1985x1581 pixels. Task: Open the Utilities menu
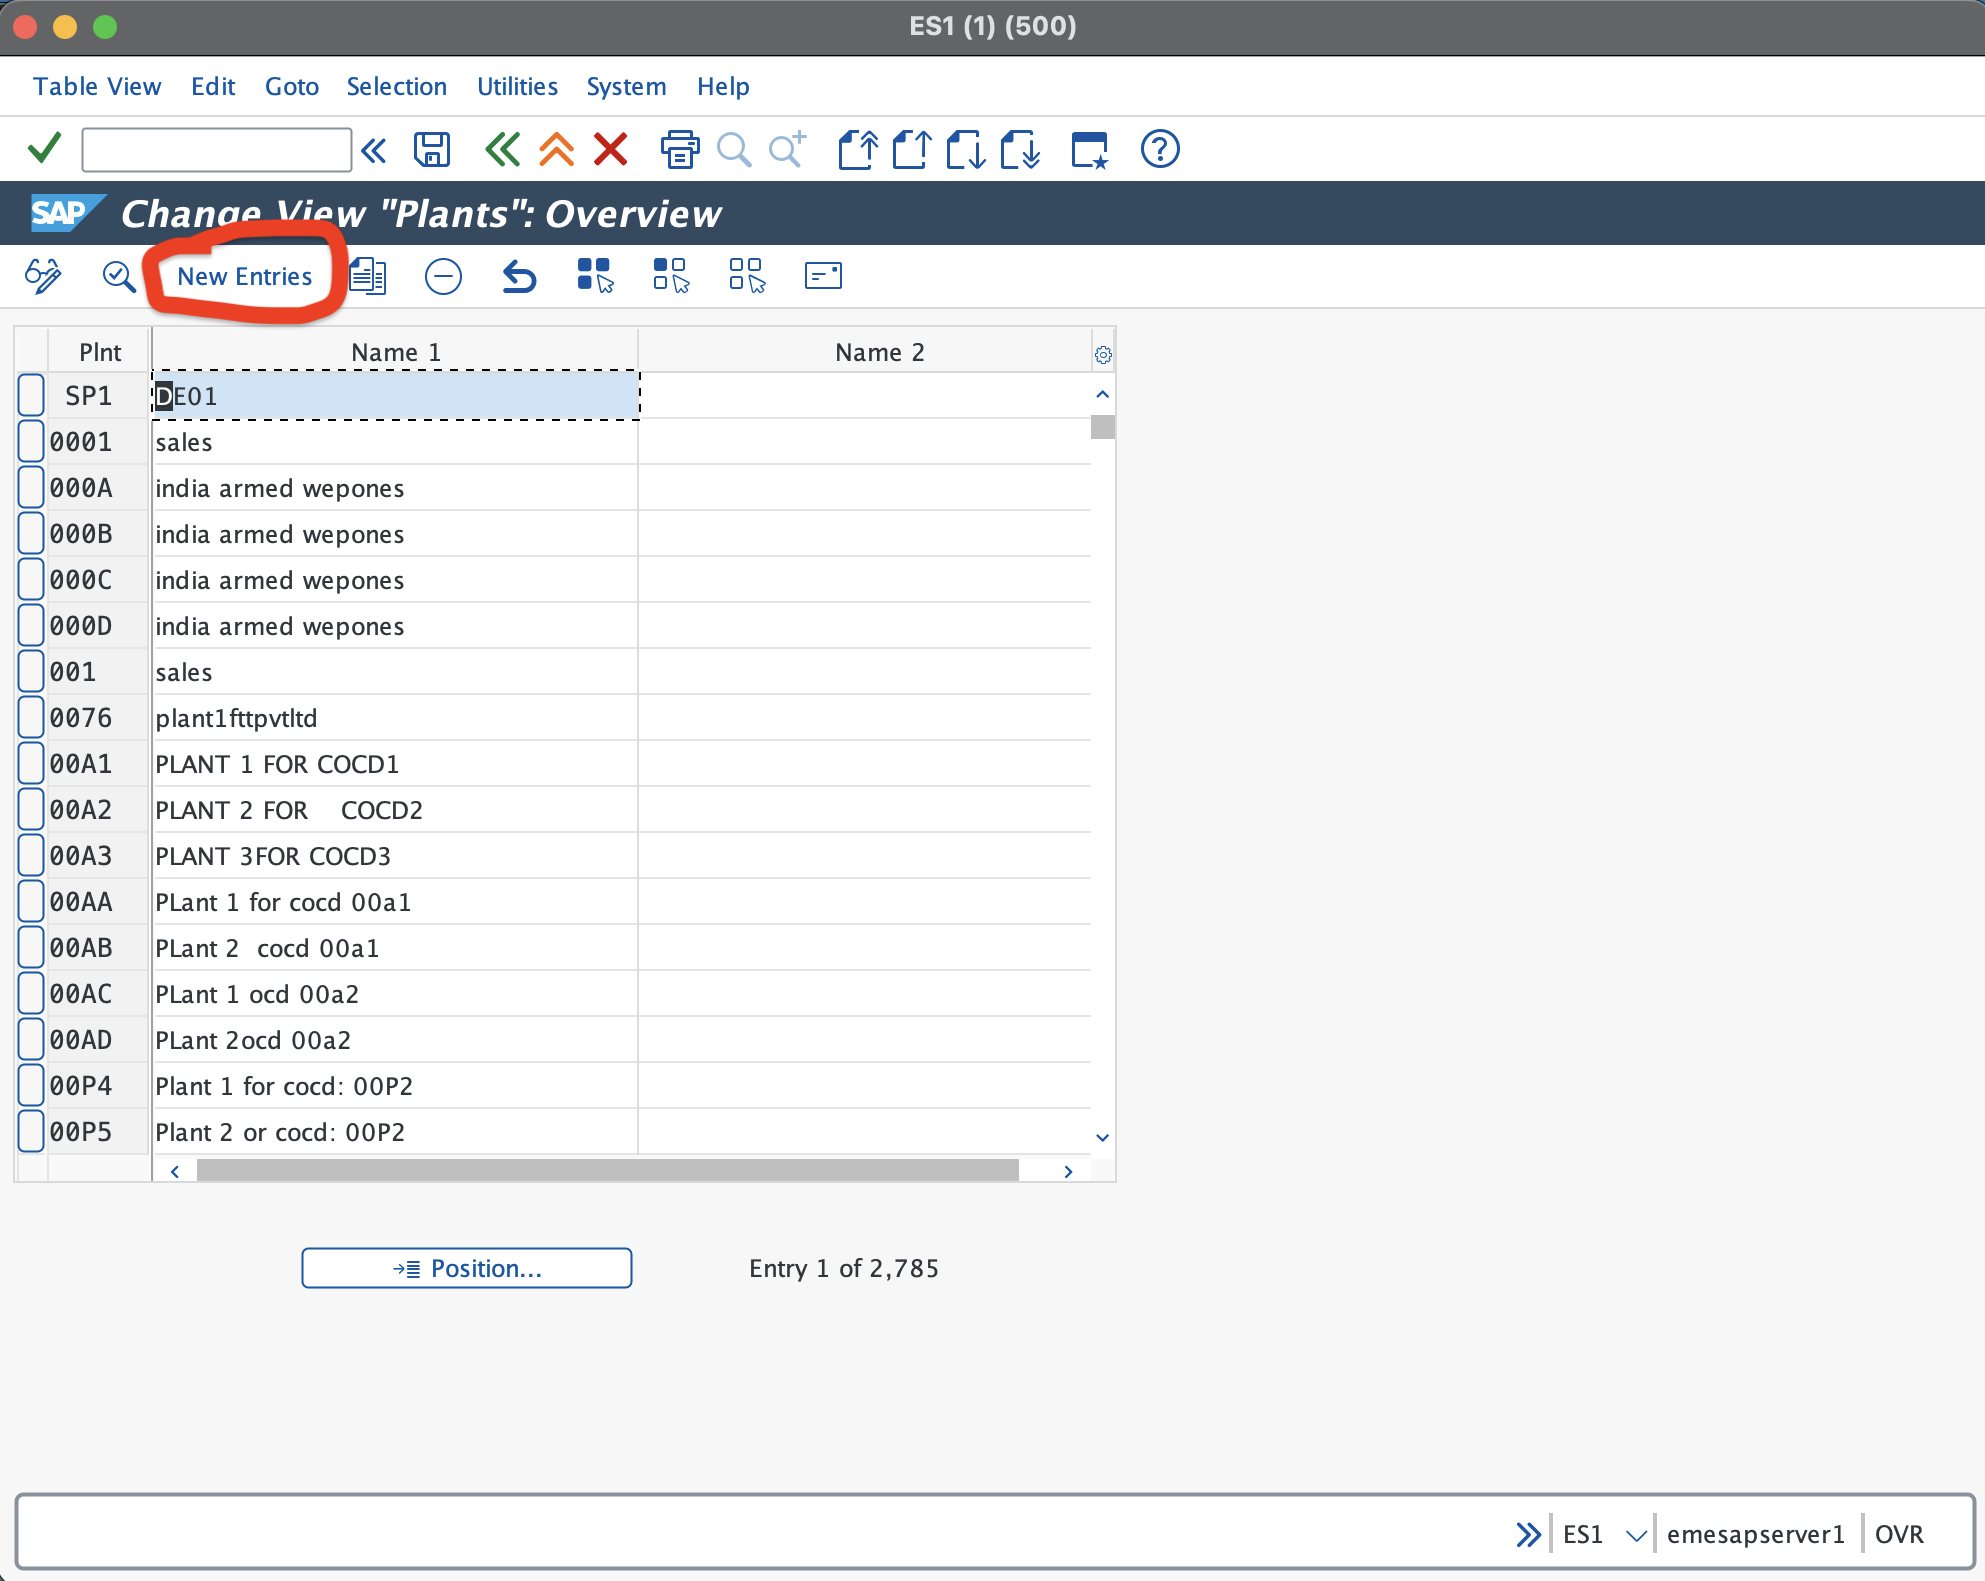click(x=517, y=87)
